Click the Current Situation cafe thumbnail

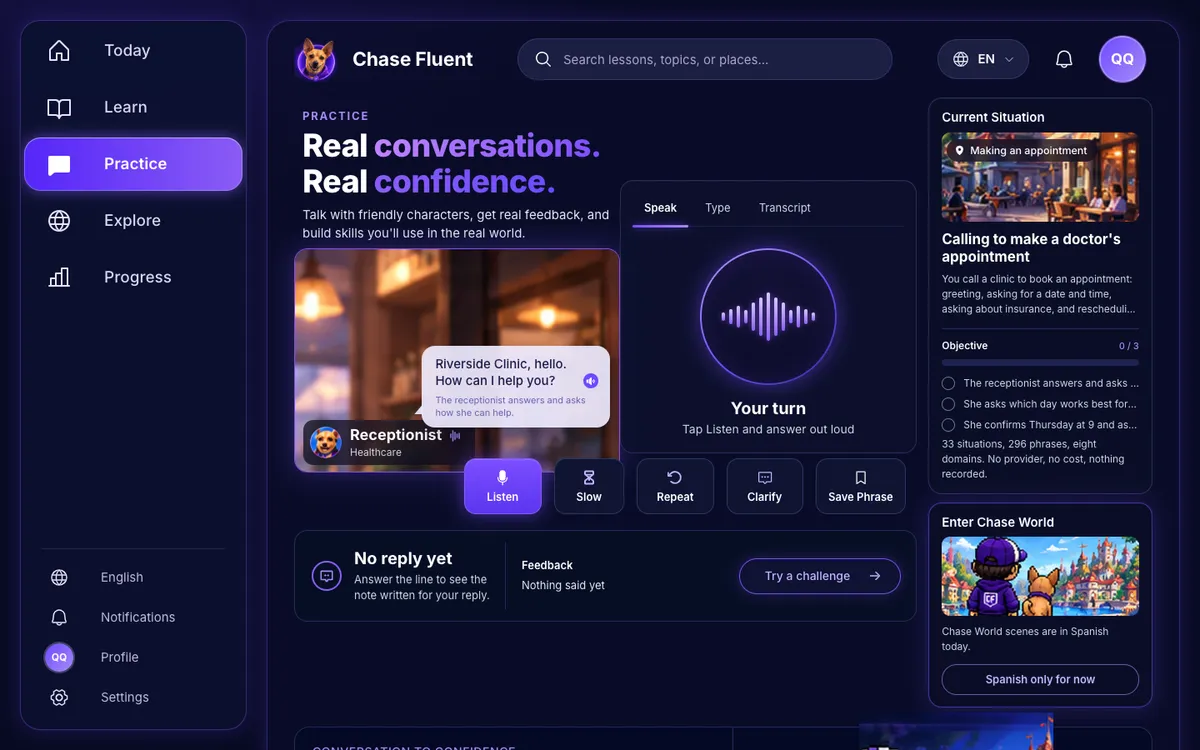pos(1040,177)
